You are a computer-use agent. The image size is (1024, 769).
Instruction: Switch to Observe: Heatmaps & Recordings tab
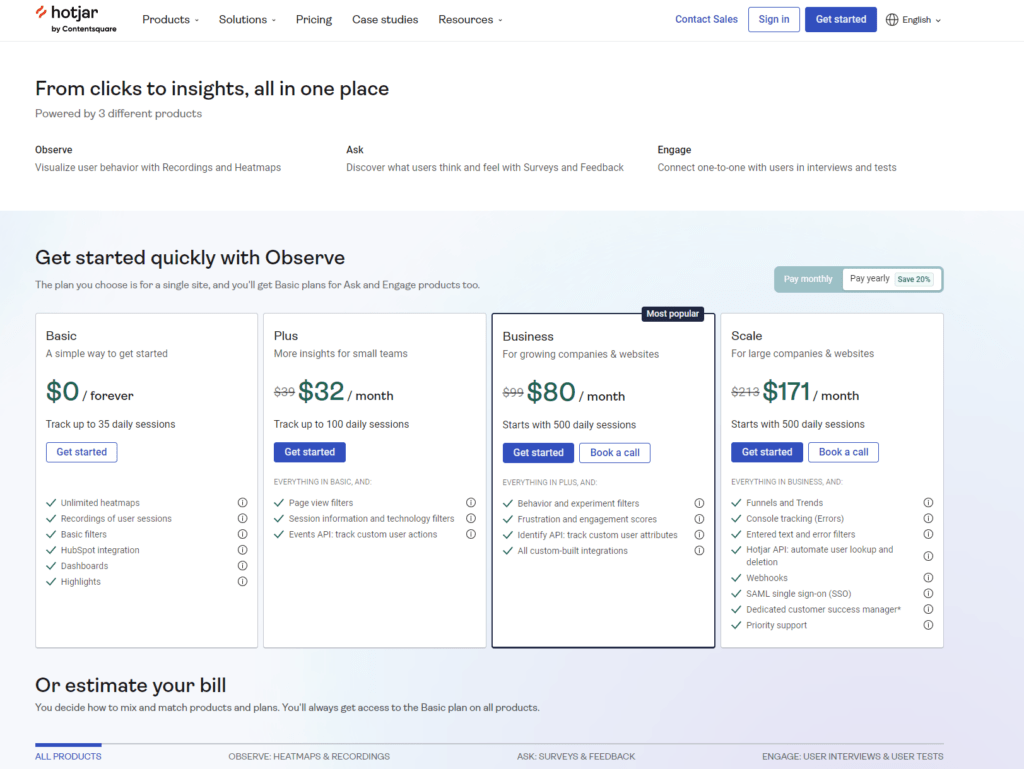309,756
